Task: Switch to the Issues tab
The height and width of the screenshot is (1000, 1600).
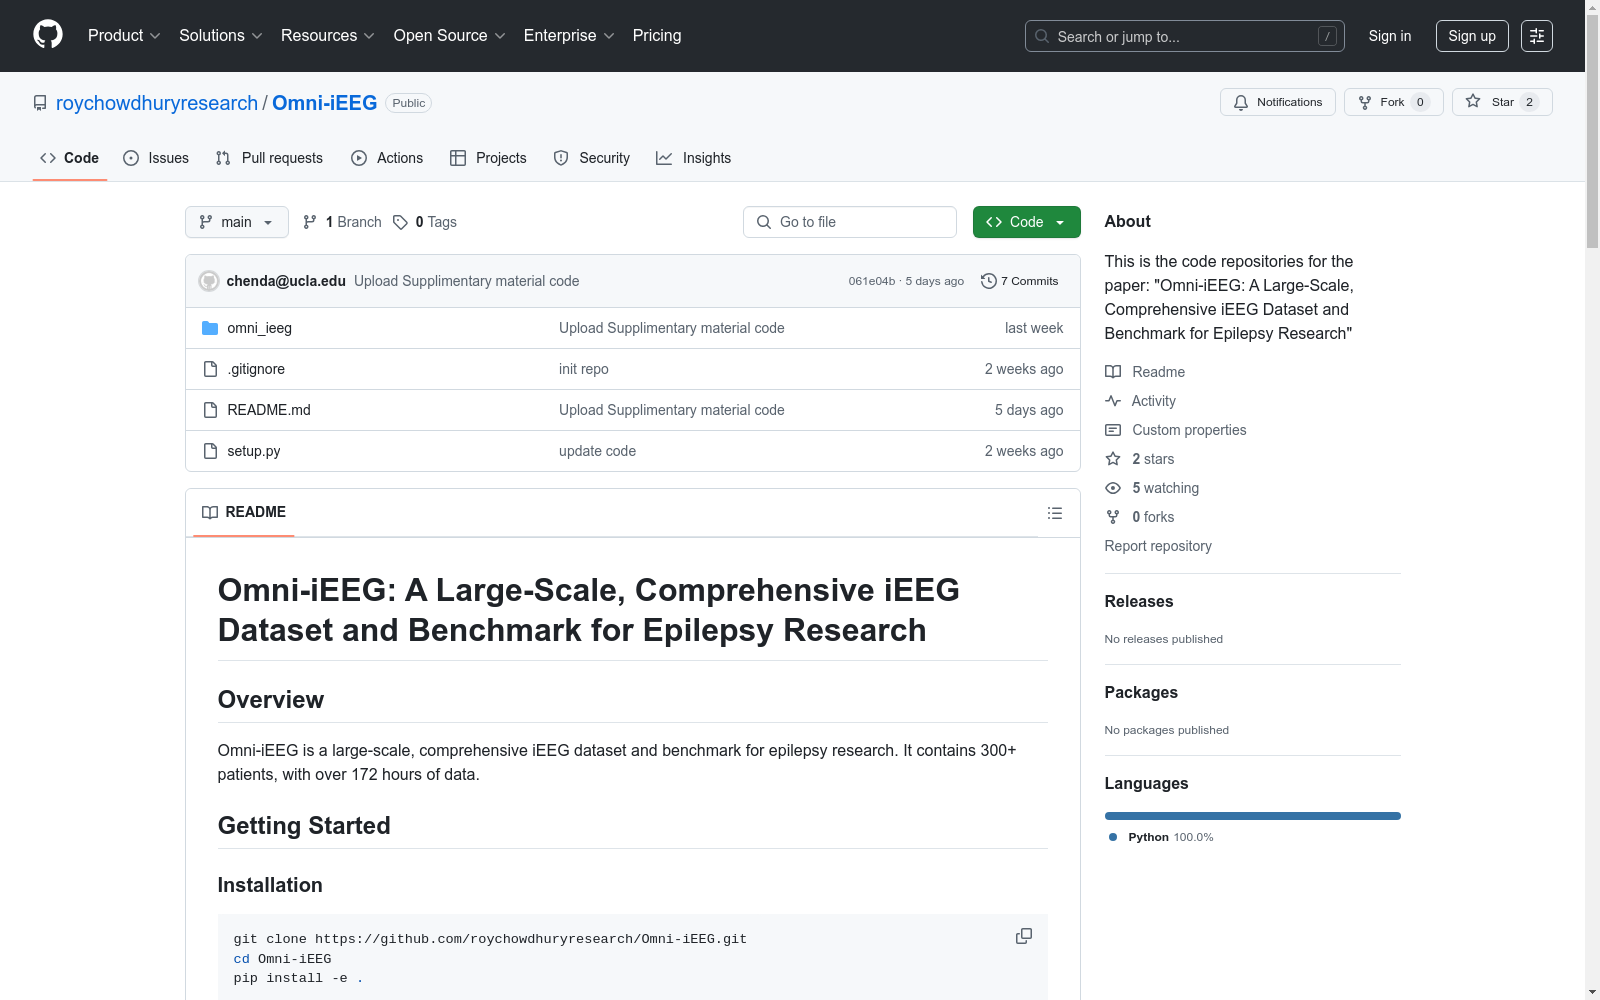Action: click(x=156, y=158)
